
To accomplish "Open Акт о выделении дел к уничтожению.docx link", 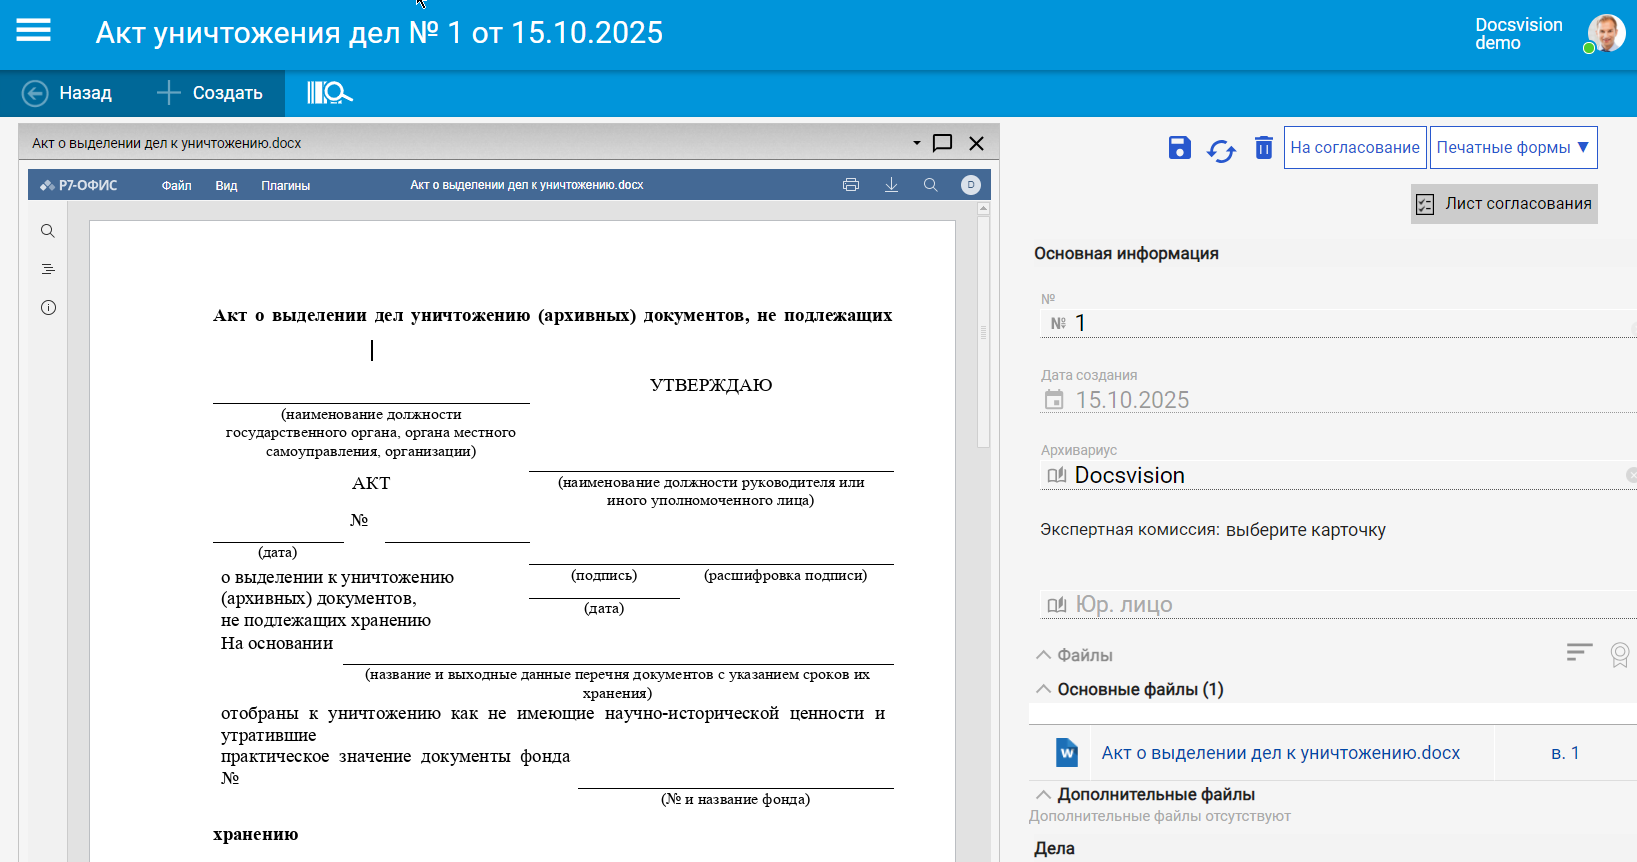I will 1280,753.
